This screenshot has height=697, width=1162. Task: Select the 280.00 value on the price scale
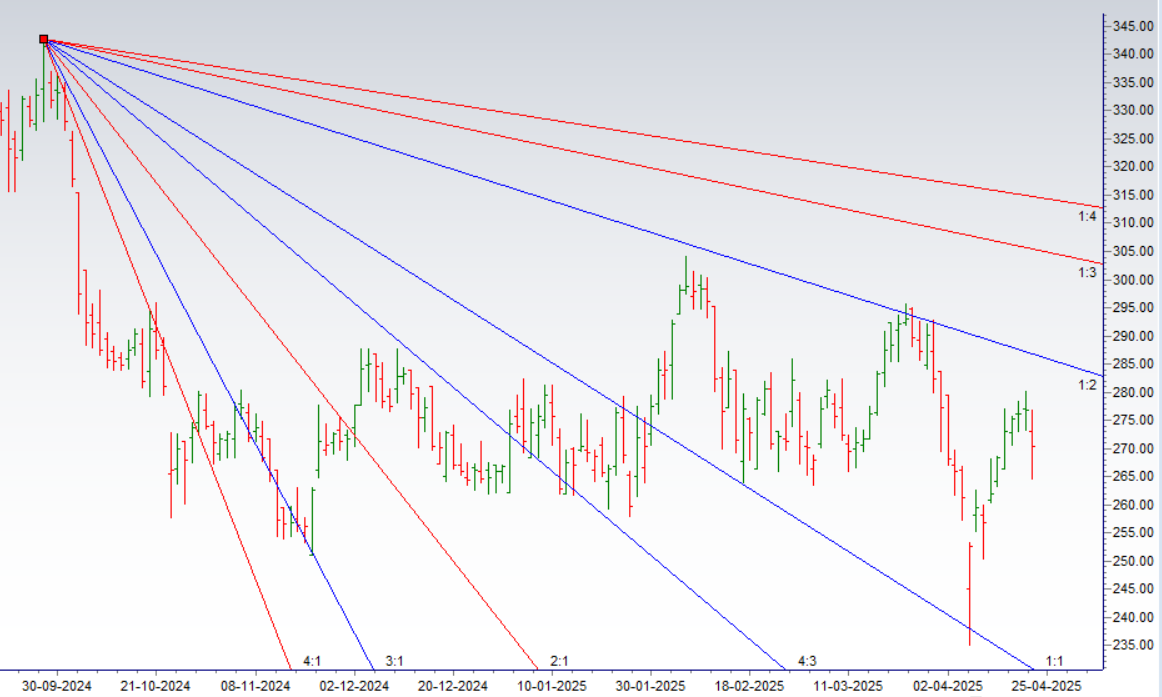1131,392
